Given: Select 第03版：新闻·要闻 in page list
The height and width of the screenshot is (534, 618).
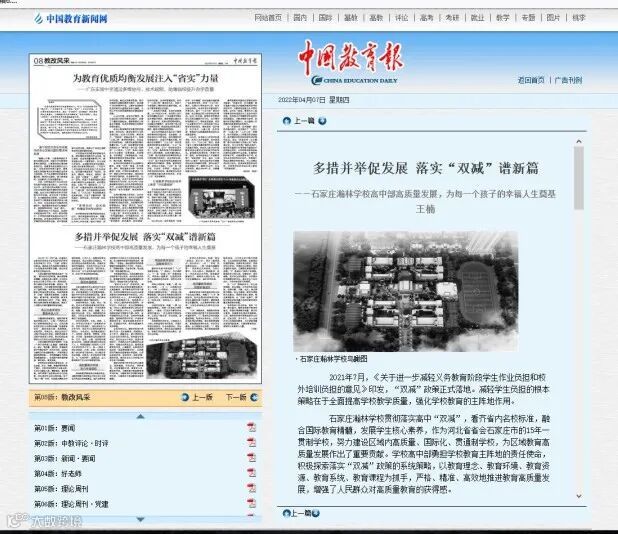Looking at the screenshot, I should [x=65, y=458].
